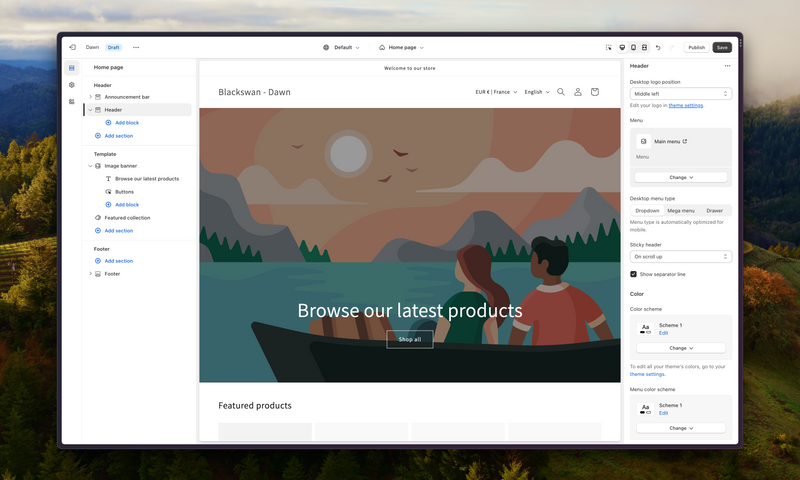Click the exit editor back icon

[72, 47]
